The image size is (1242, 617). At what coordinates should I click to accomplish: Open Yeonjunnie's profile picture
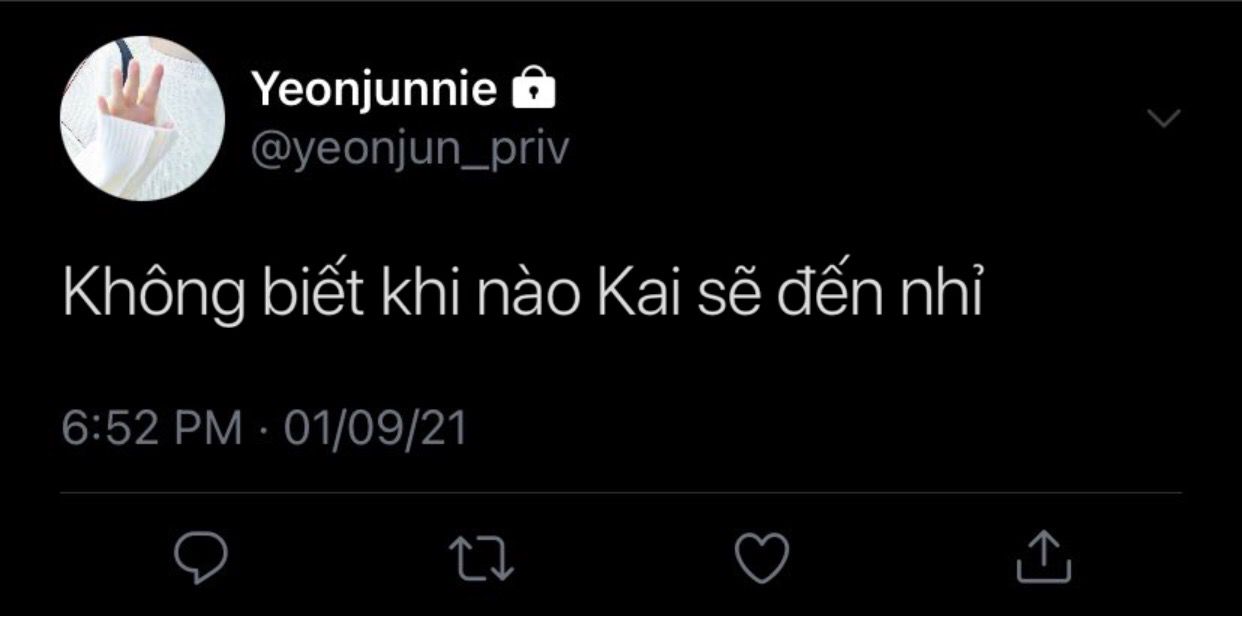142,119
